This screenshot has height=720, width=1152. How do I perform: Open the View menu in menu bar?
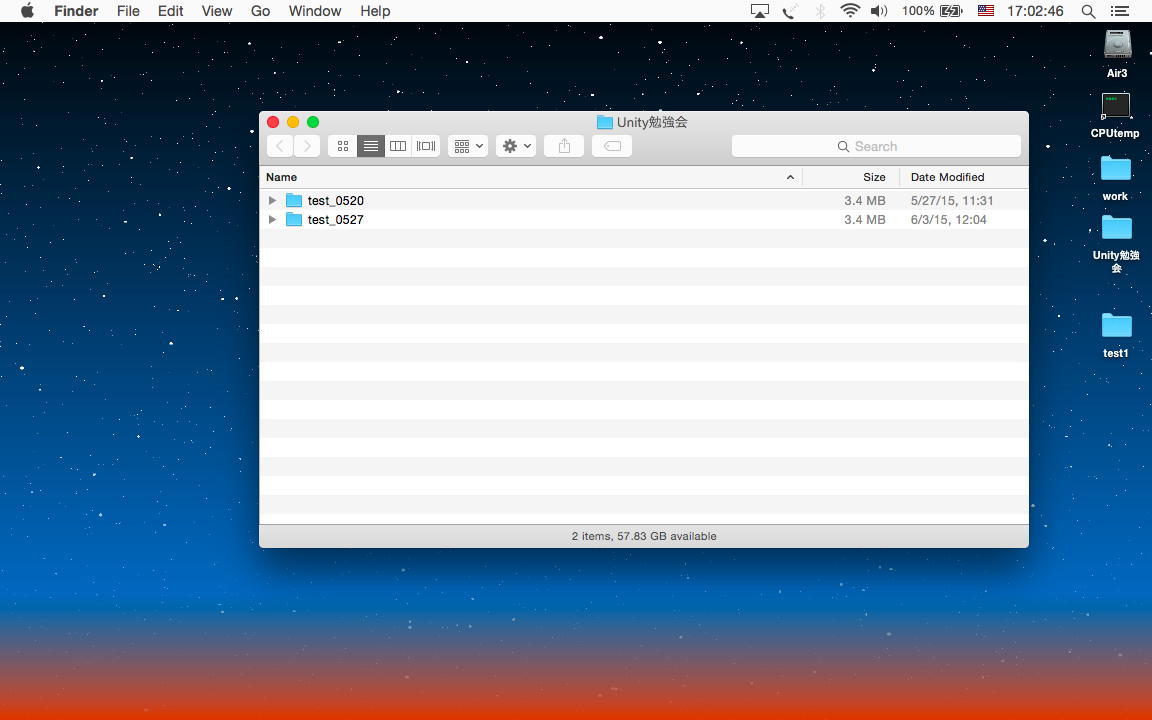click(216, 11)
